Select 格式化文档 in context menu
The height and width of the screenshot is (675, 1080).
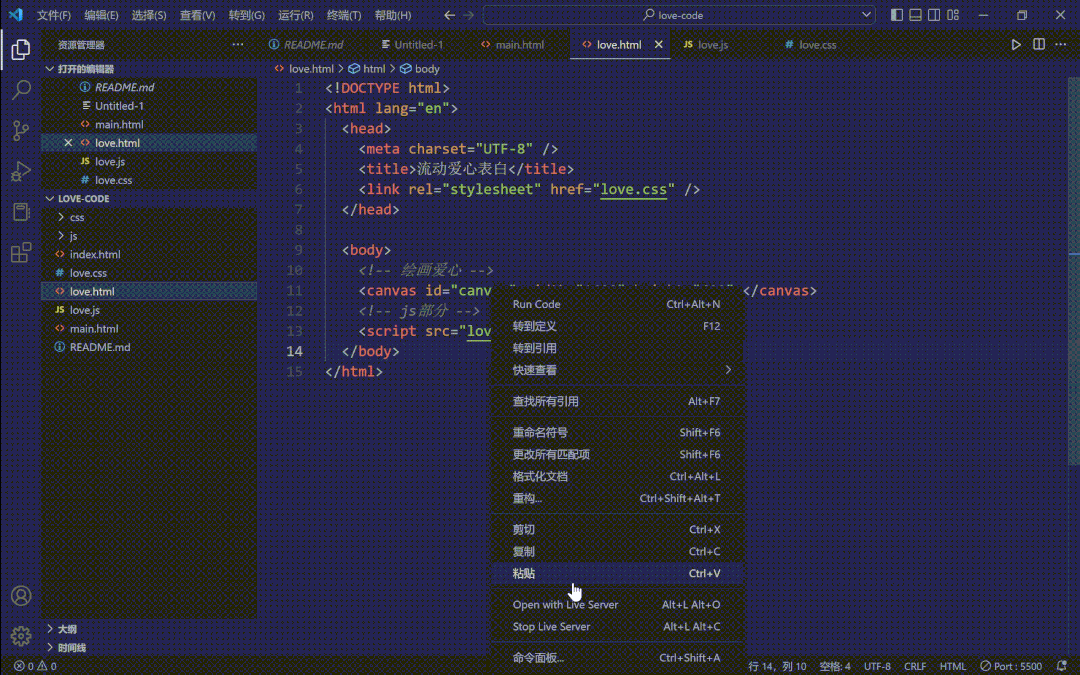click(x=617, y=476)
